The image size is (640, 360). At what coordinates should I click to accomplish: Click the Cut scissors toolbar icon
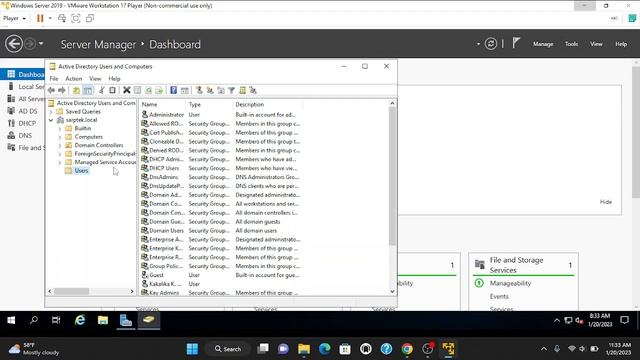pos(102,90)
